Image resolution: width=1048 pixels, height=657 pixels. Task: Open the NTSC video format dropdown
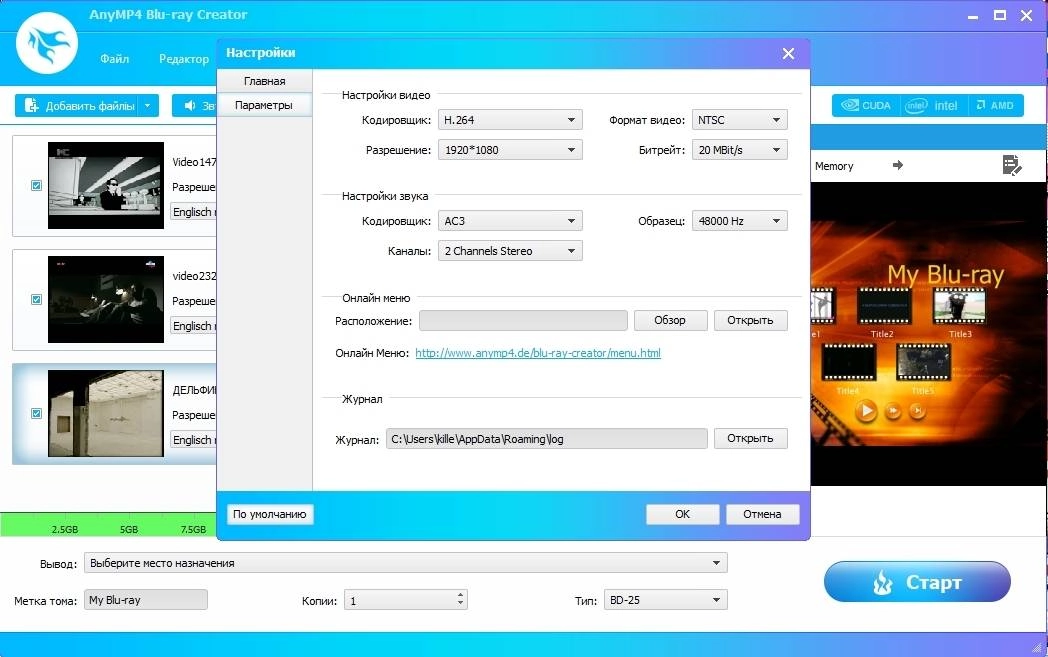point(739,120)
